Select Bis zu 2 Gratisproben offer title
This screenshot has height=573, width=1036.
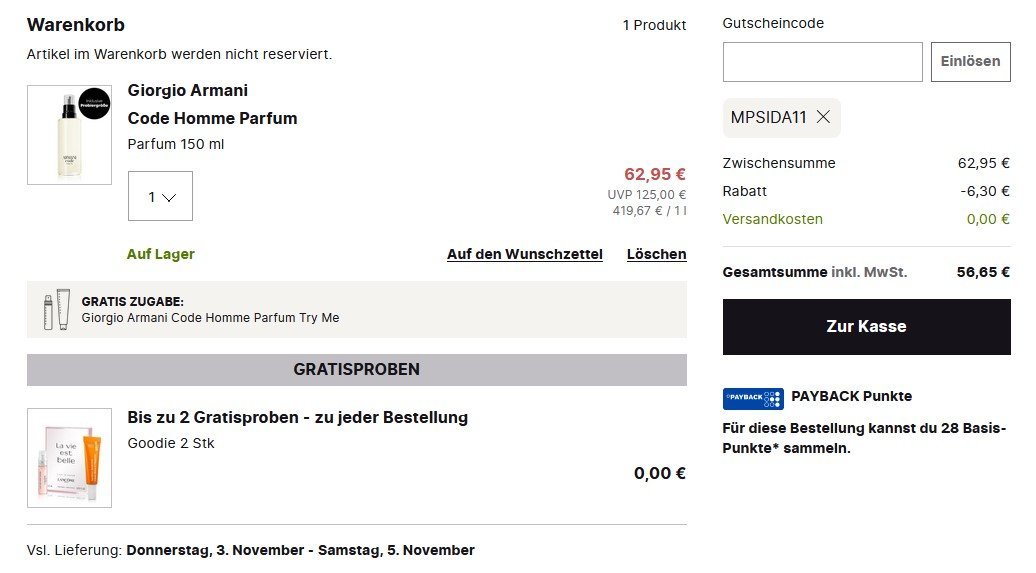[297, 417]
